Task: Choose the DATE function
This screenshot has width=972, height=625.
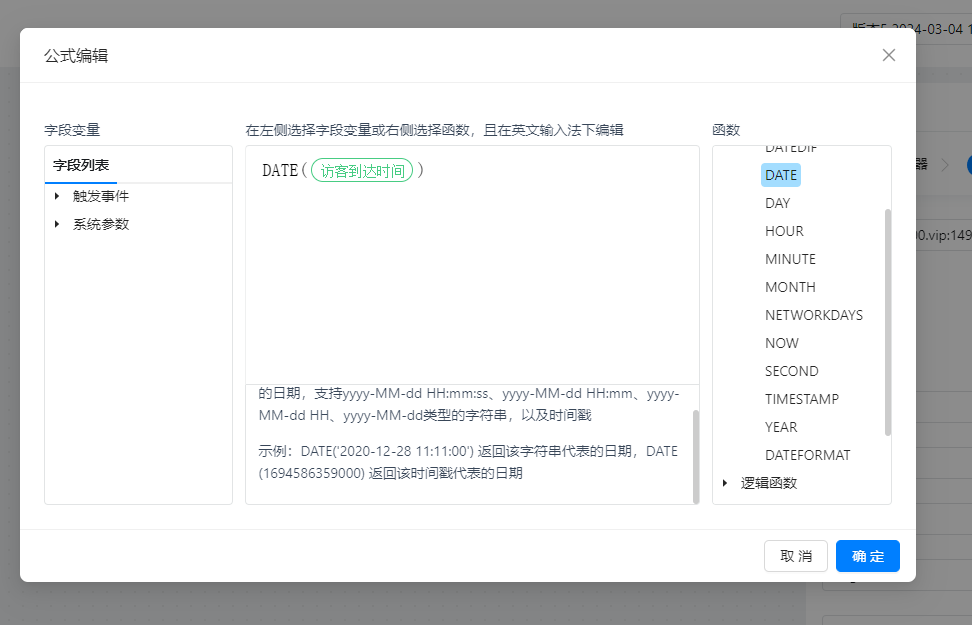Action: tap(780, 175)
